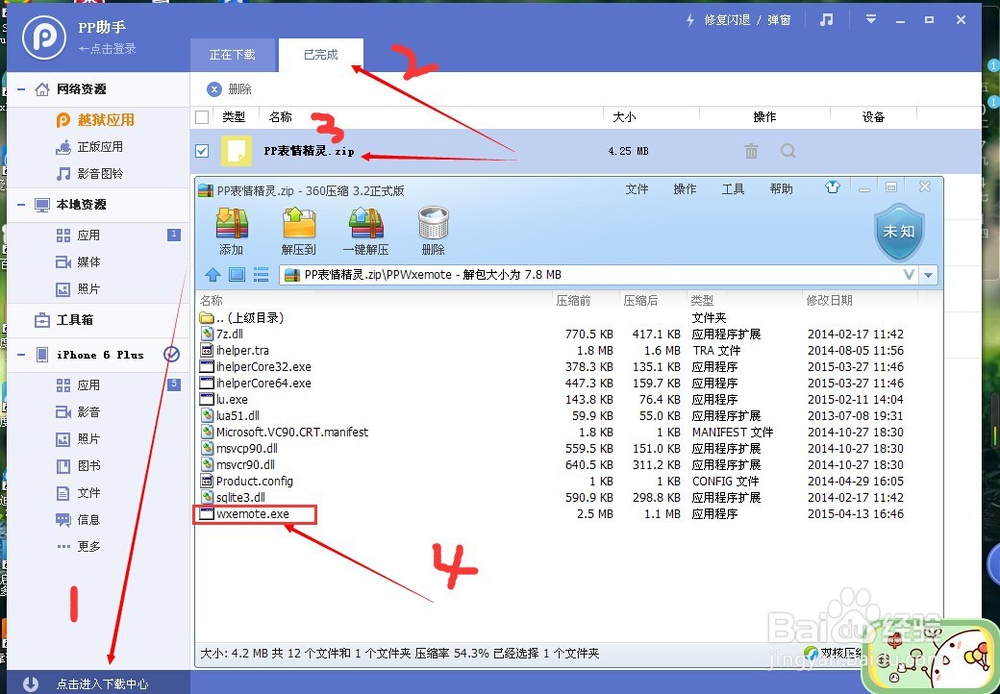This screenshot has height=694, width=1000.
Task: Select 正版应用 in sidebar
Action: [x=89, y=147]
